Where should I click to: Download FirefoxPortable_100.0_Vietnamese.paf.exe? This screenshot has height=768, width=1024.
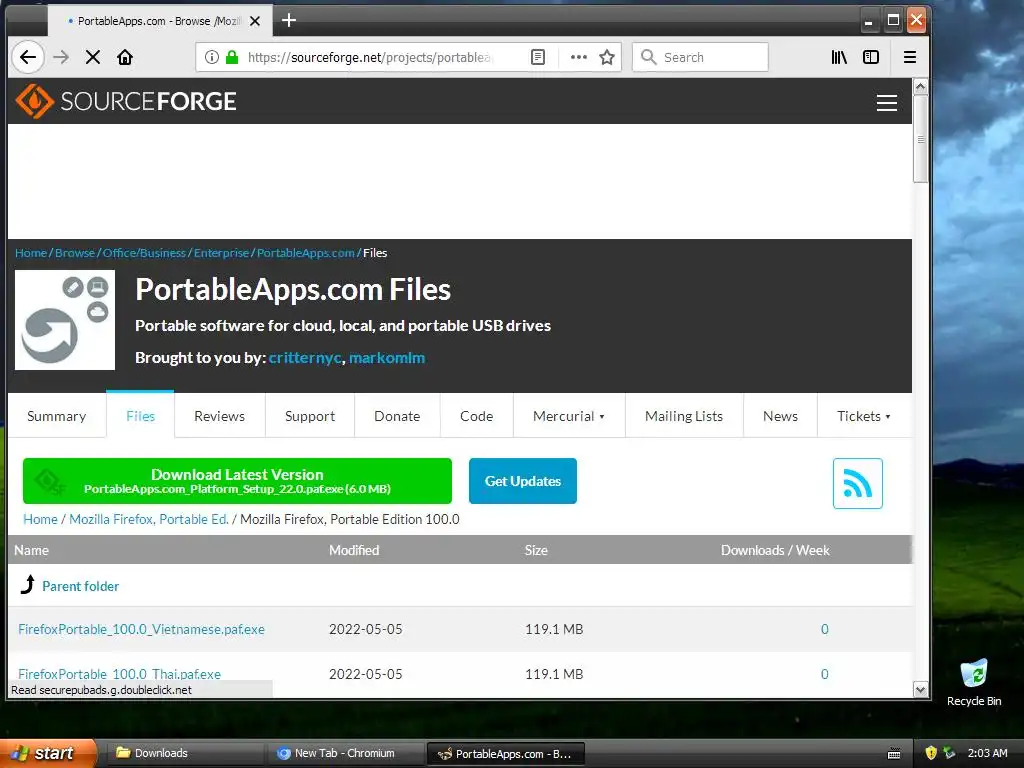tap(142, 630)
